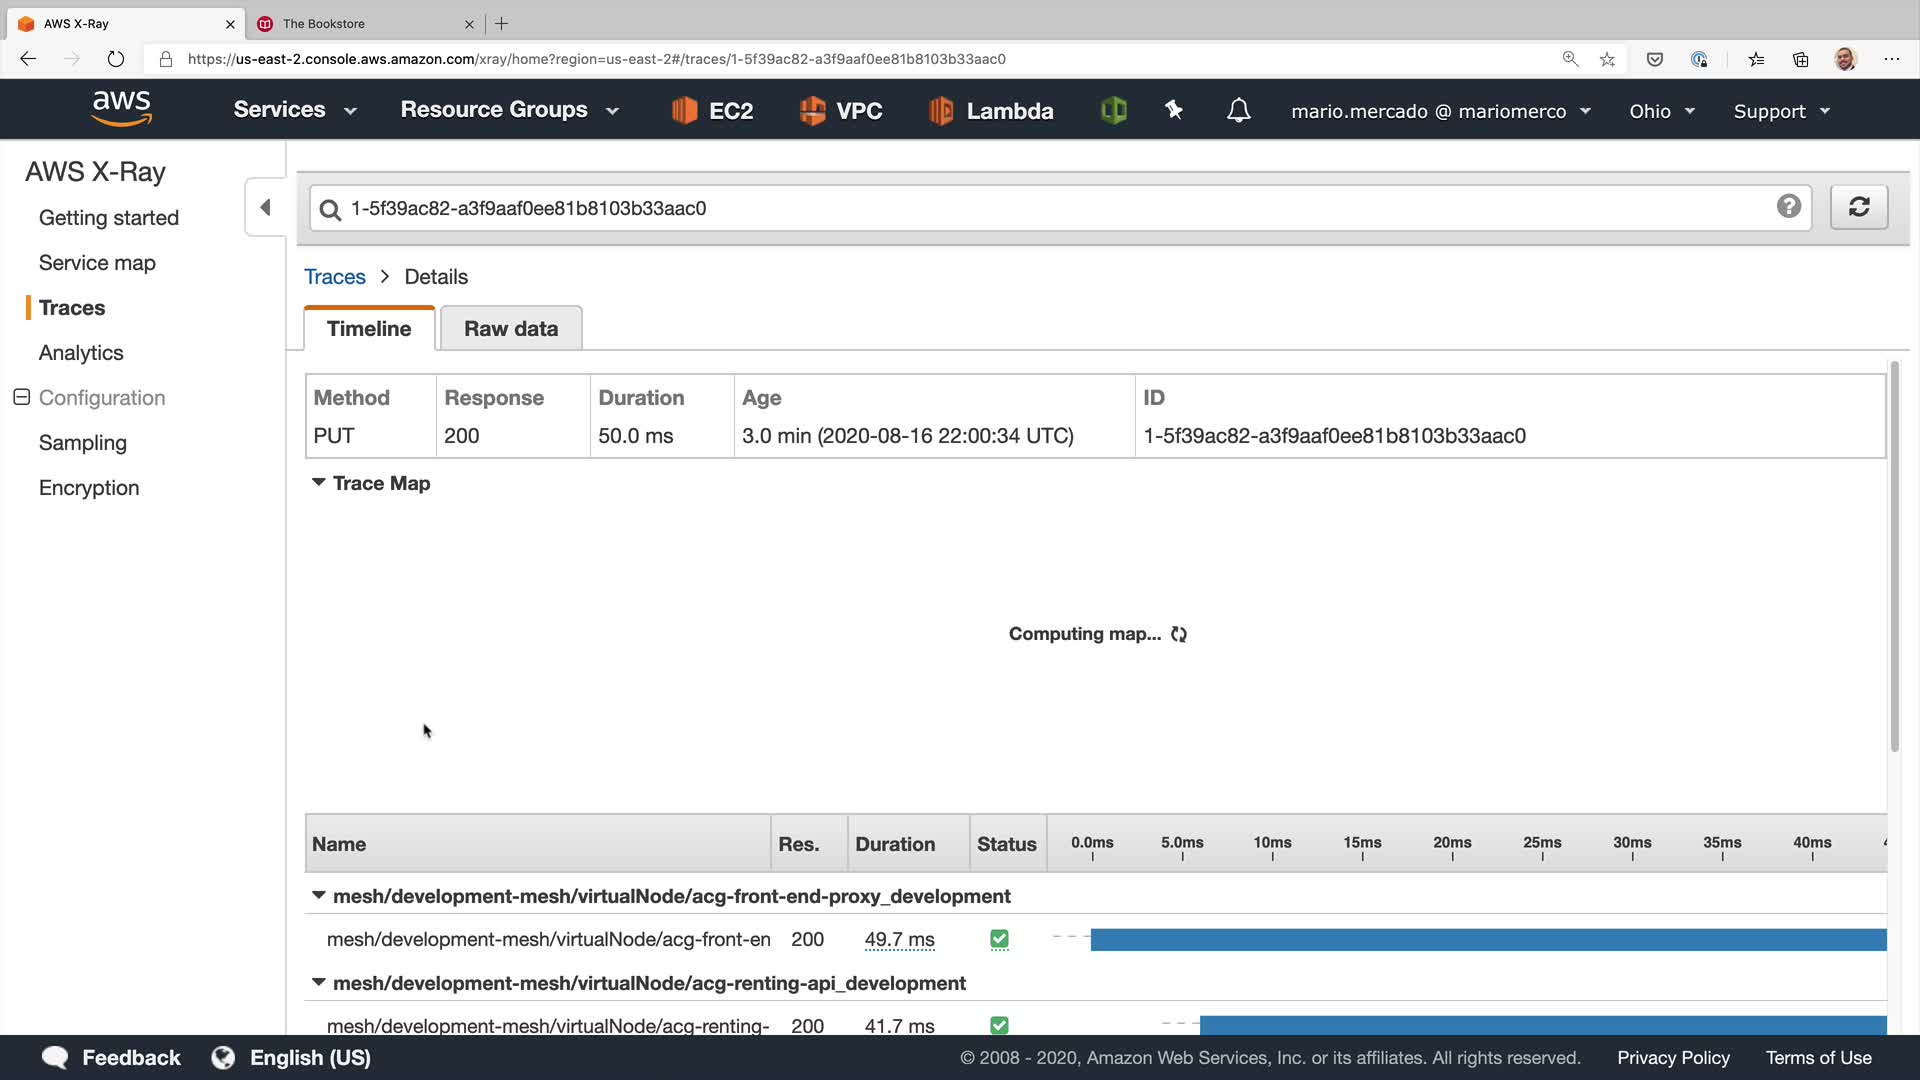Click the AWS logo home icon
1920x1080 pixels.
coord(121,108)
